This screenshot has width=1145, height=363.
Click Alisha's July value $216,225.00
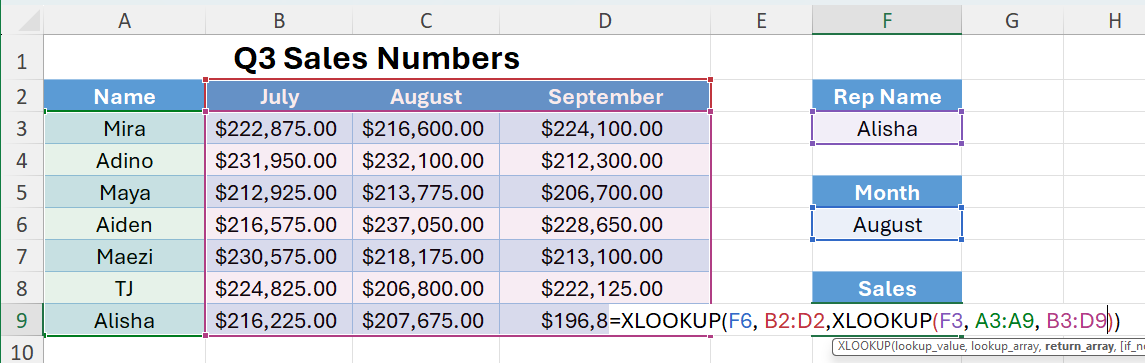(x=279, y=320)
